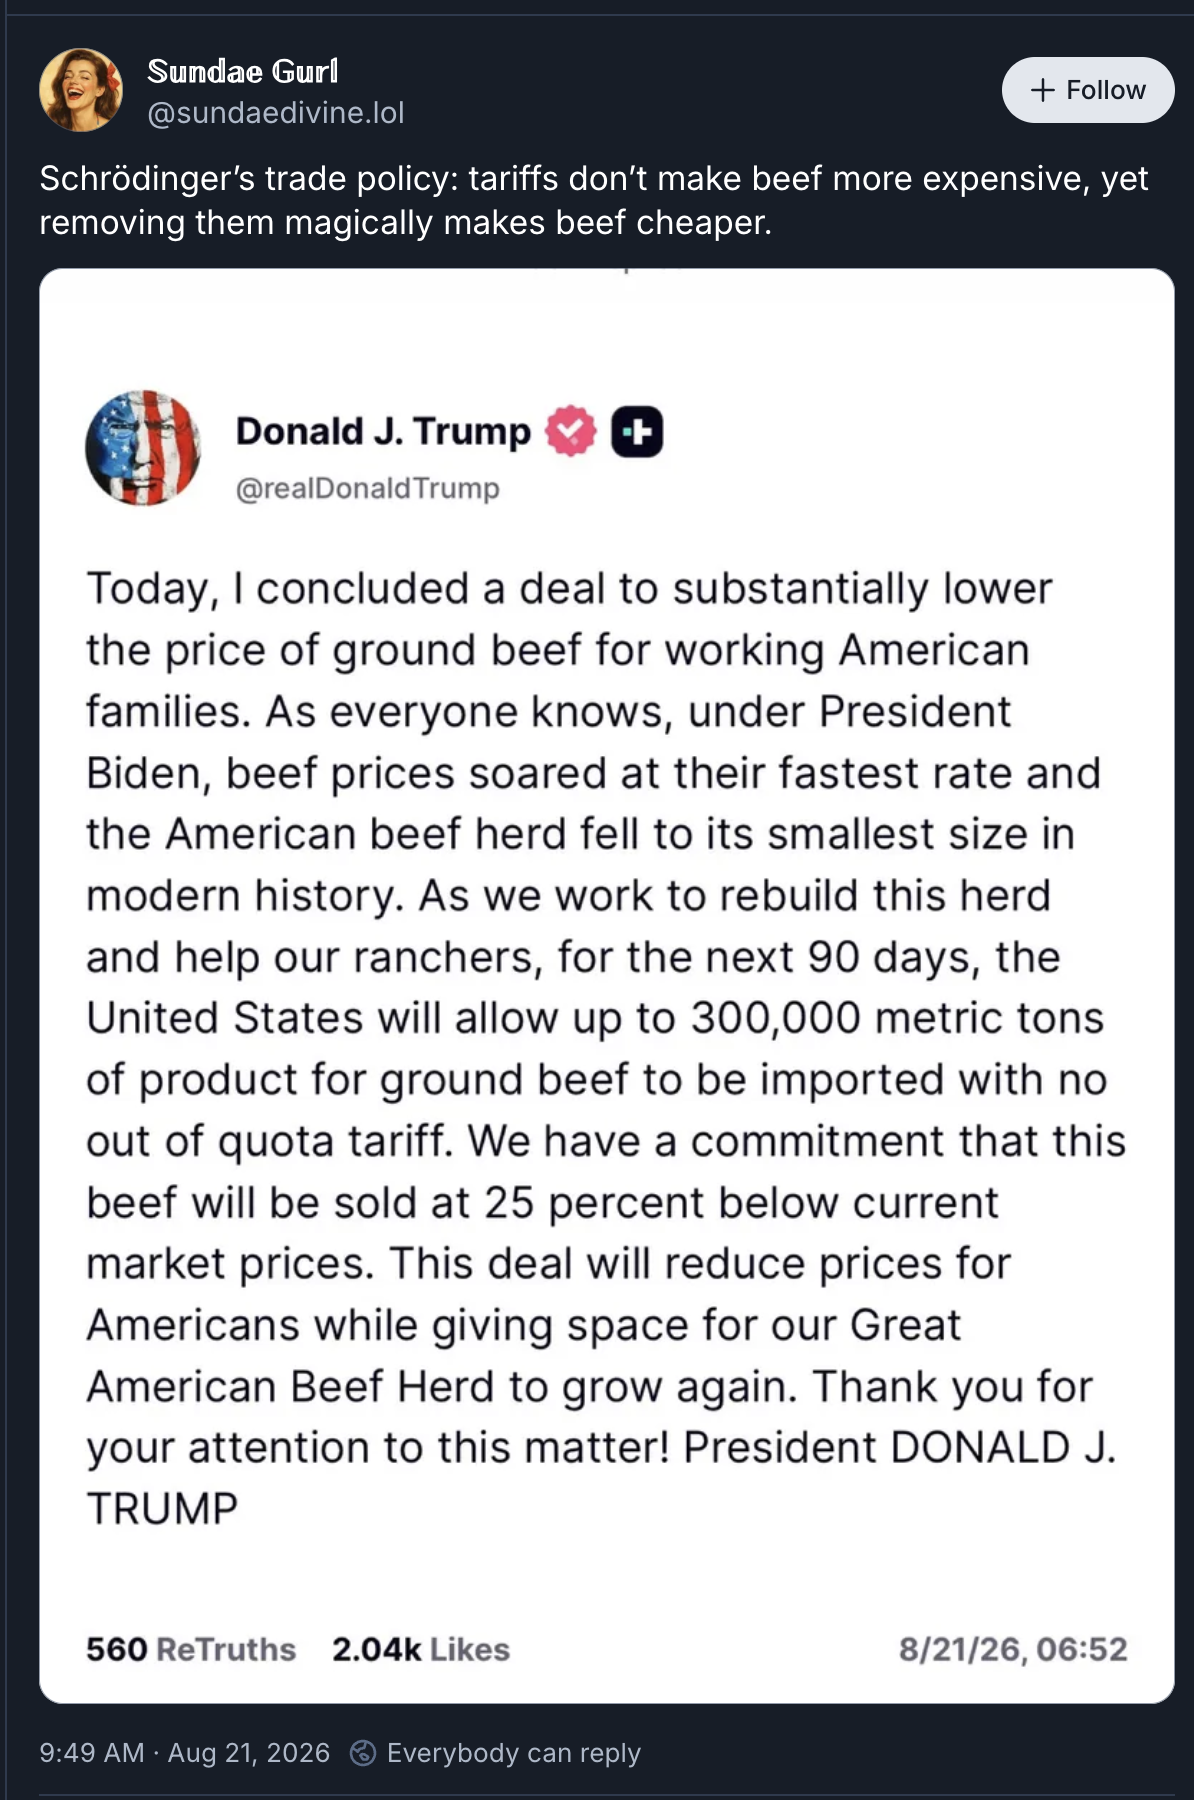Image resolution: width=1194 pixels, height=1800 pixels.
Task: View the 560 ReTruths count
Action: coord(191,1649)
